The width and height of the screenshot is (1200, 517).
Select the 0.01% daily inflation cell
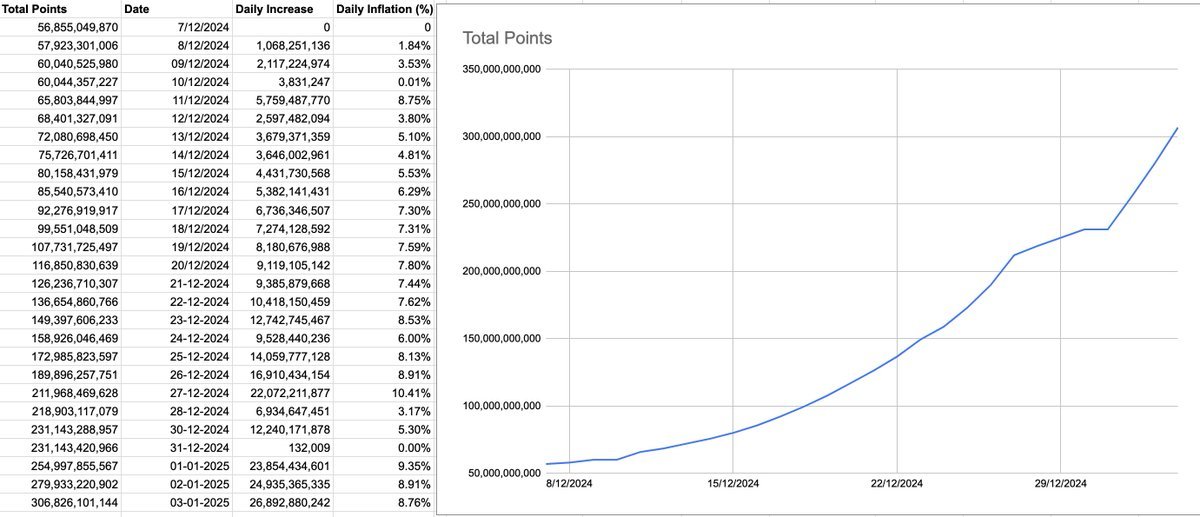point(414,82)
